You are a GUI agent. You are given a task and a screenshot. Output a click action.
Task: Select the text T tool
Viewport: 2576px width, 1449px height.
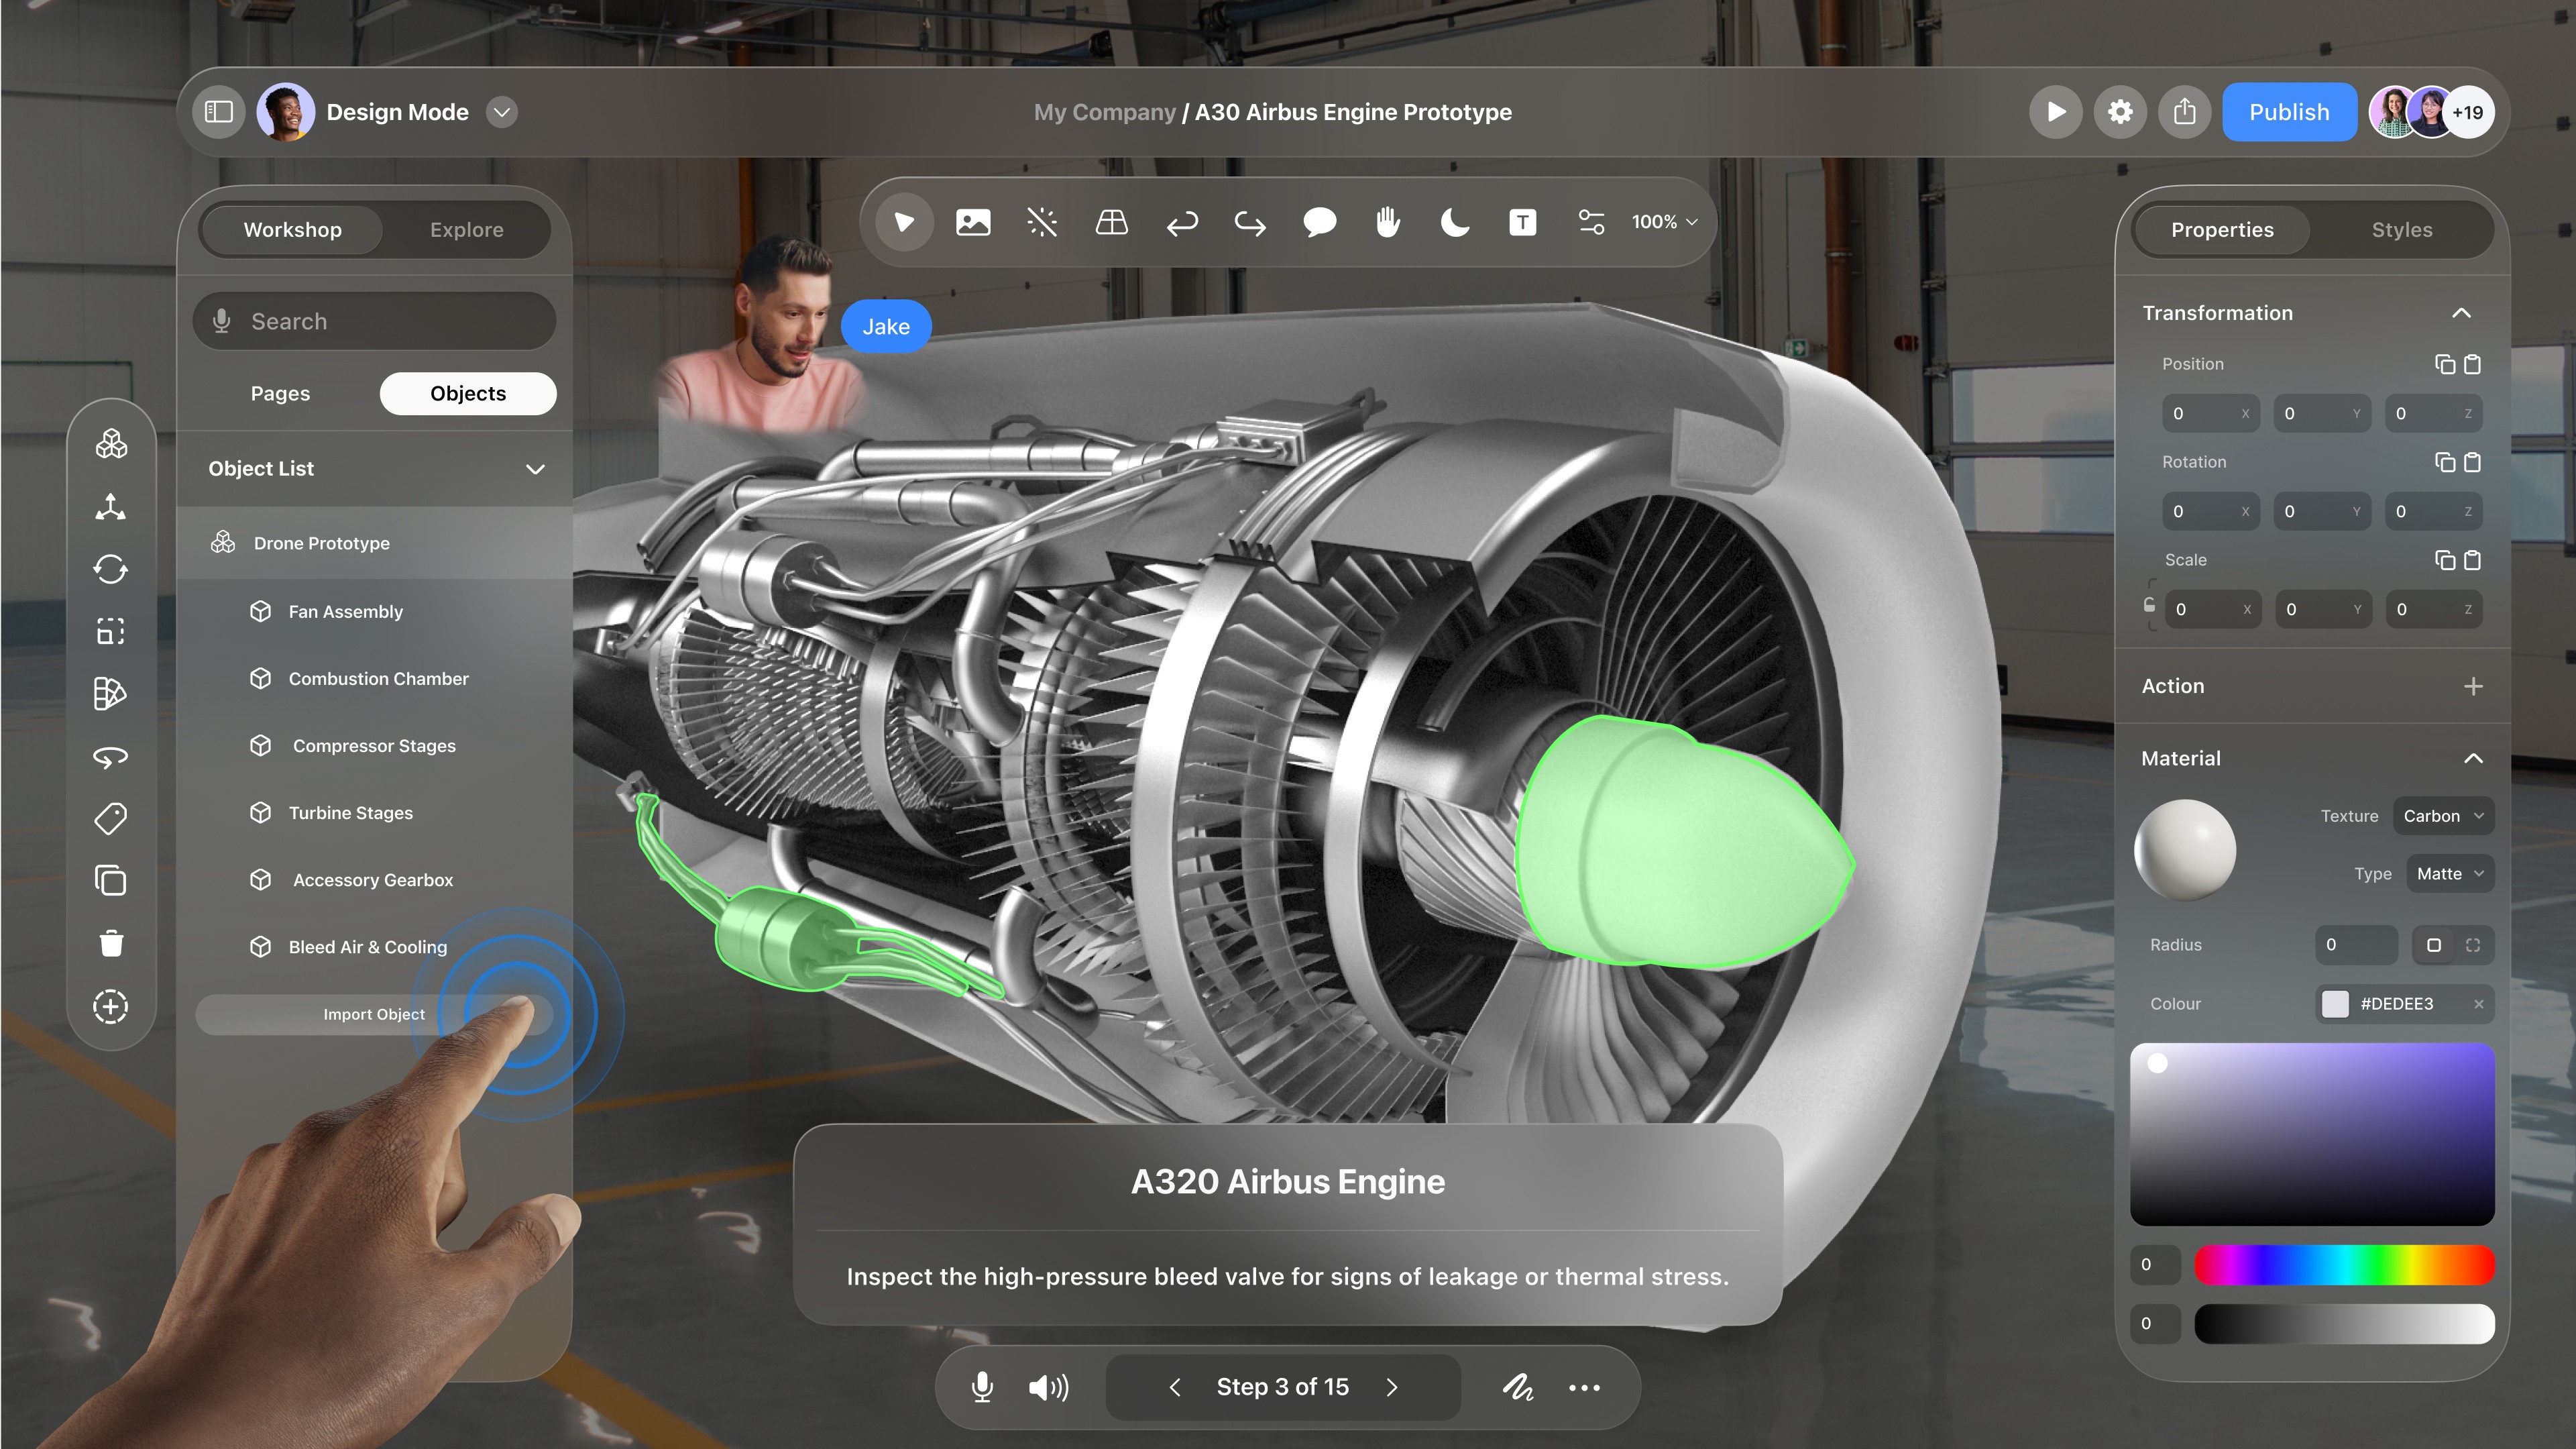tap(1522, 222)
